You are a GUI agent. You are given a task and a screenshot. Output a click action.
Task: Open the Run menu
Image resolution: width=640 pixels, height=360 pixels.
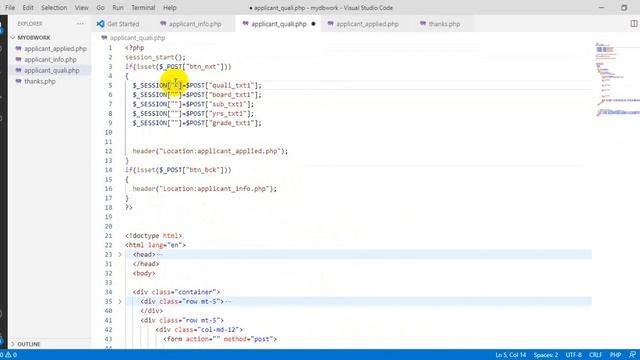click(118, 8)
